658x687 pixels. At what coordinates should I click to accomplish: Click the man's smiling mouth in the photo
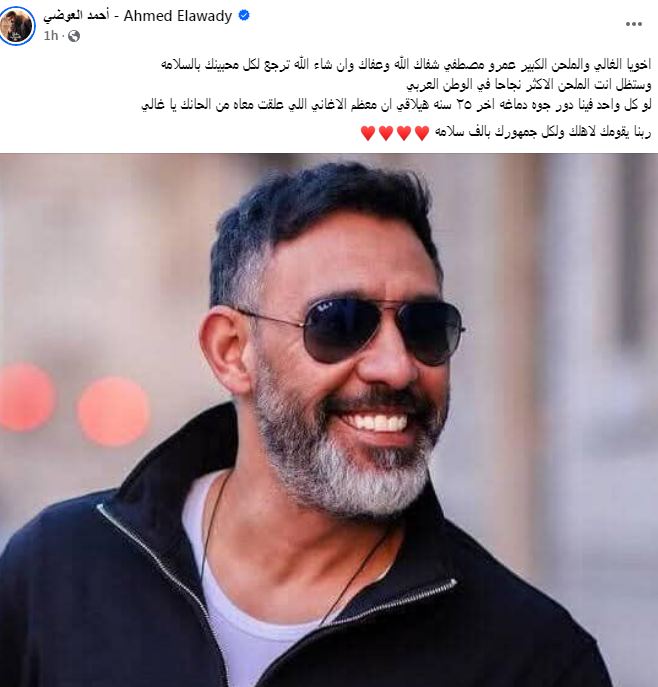coord(376,421)
